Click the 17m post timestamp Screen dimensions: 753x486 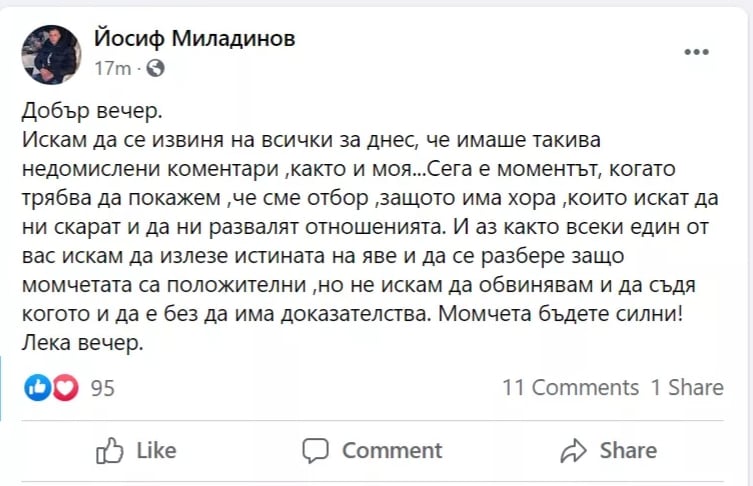[x=112, y=69]
